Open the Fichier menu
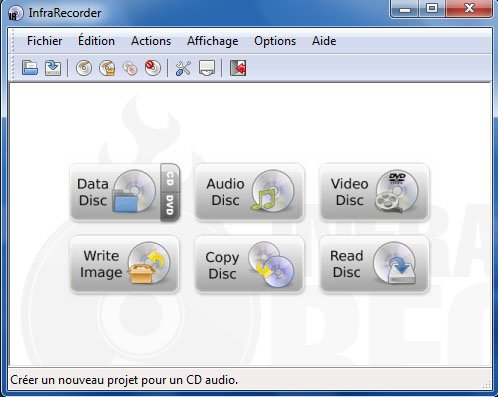 click(x=44, y=41)
